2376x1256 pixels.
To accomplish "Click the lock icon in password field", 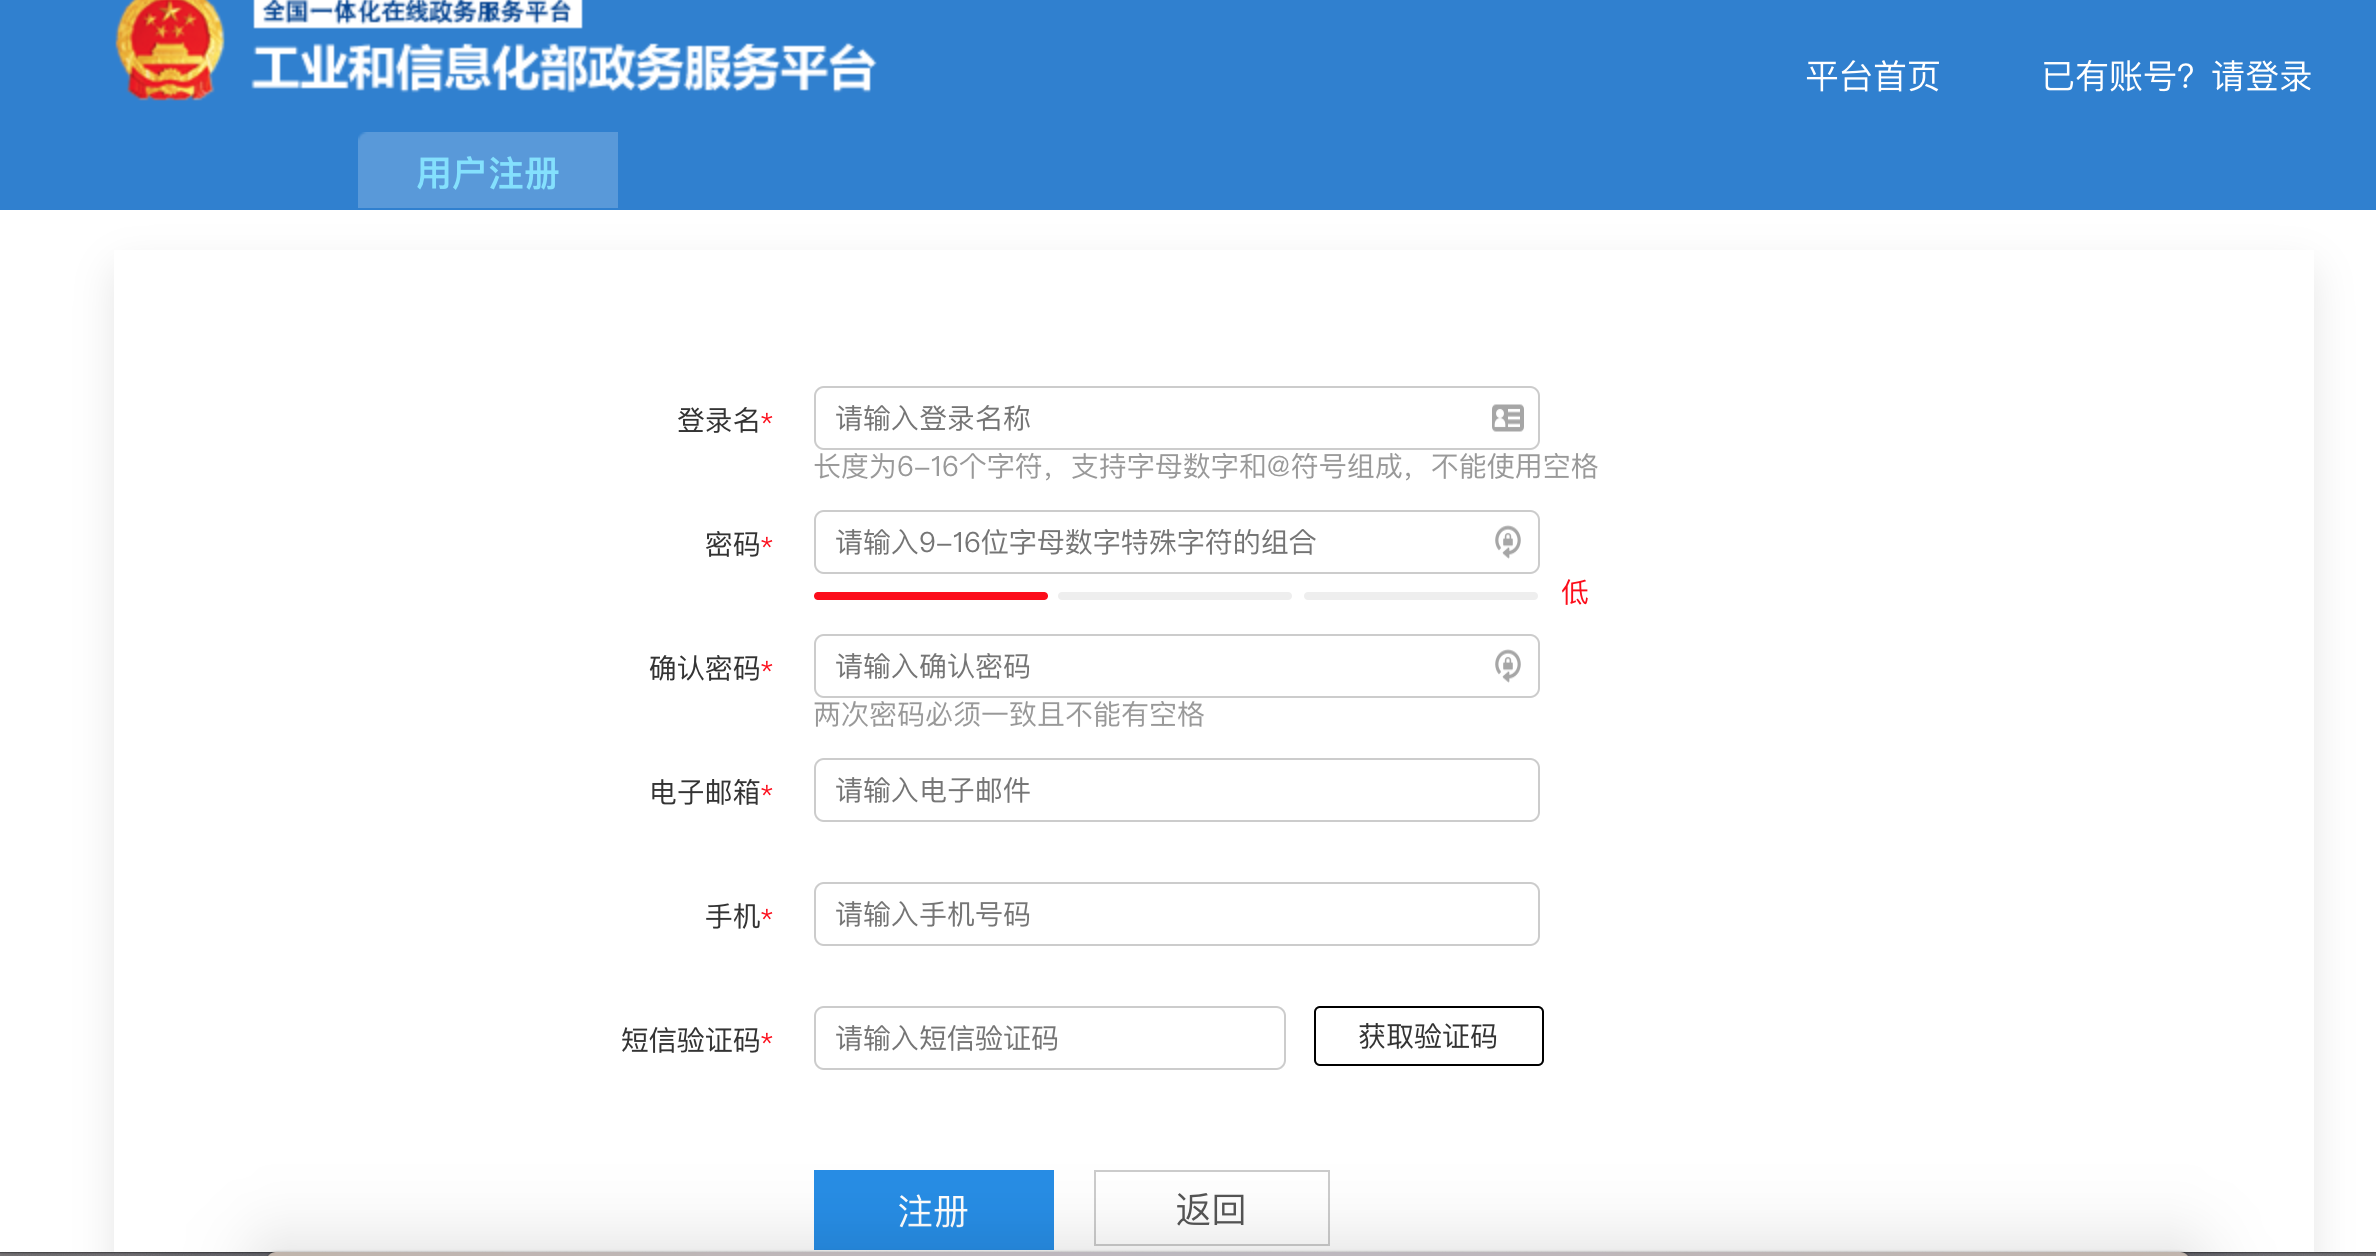I will 1507,542.
